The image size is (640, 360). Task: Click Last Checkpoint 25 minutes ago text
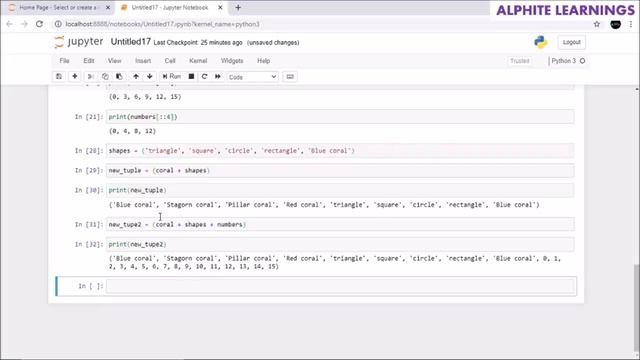point(198,42)
